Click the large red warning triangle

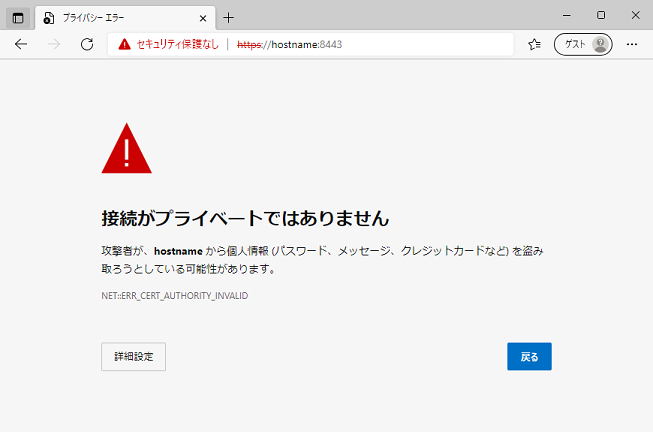point(126,150)
